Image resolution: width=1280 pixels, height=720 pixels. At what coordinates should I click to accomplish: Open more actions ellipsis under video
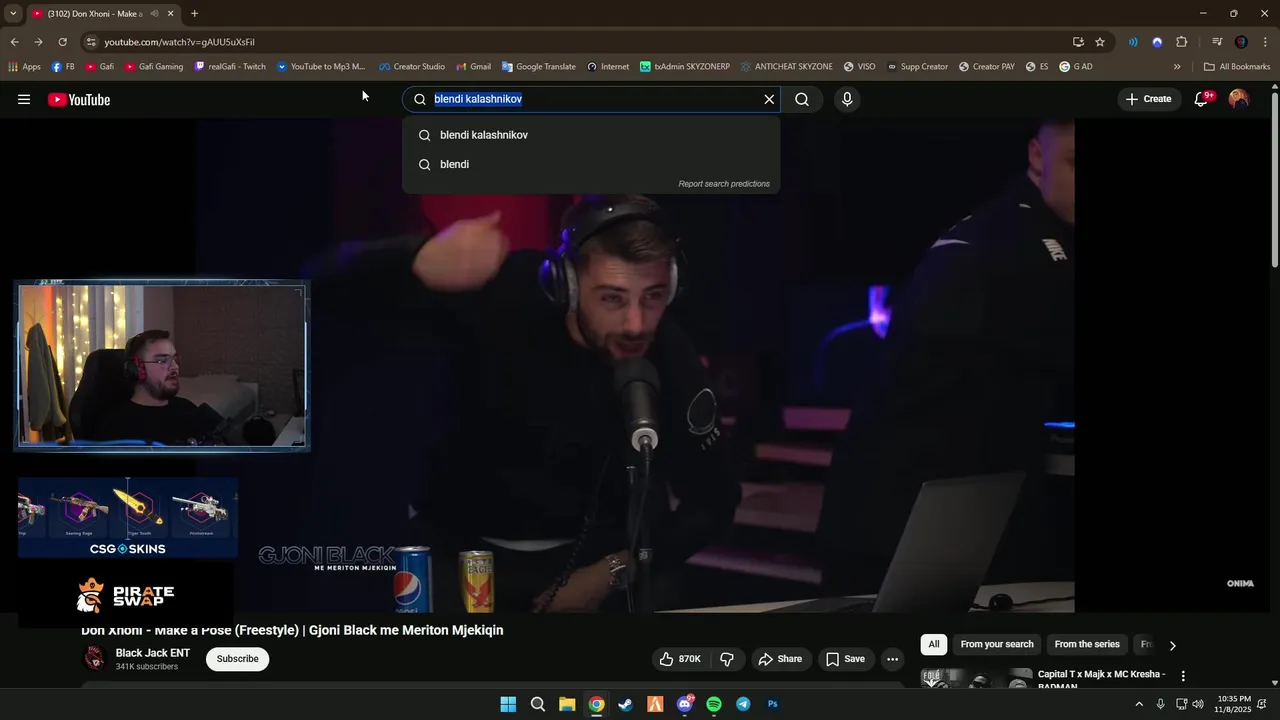click(x=892, y=659)
